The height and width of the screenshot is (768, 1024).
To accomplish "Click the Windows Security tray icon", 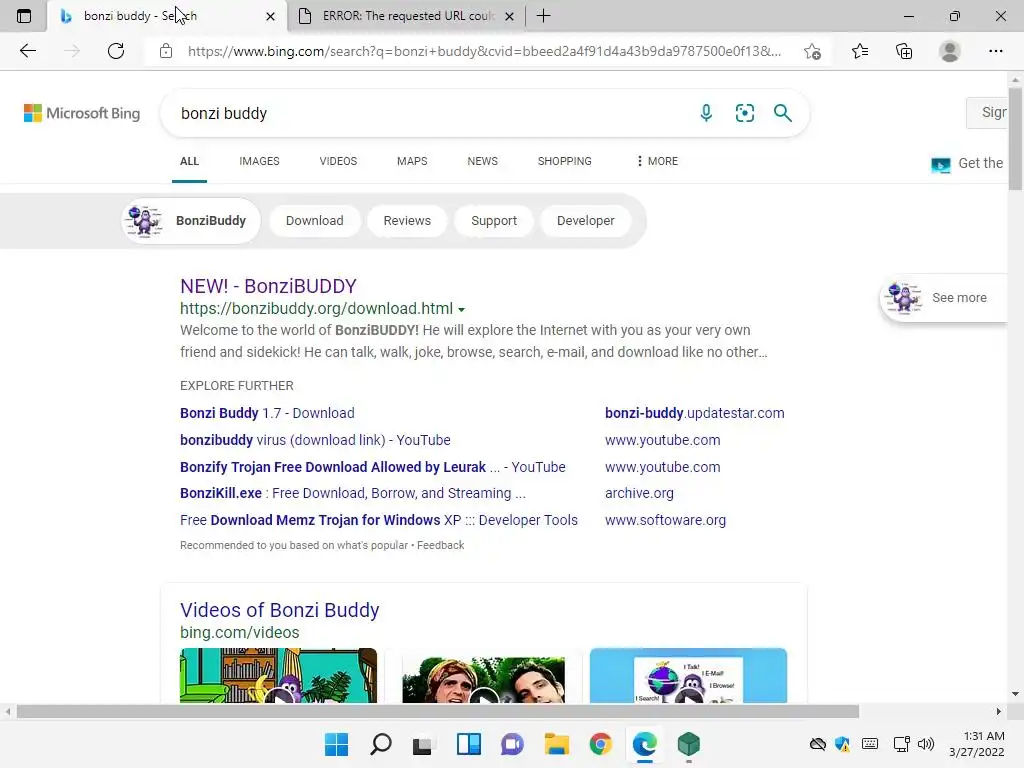I will pyautogui.click(x=842, y=744).
